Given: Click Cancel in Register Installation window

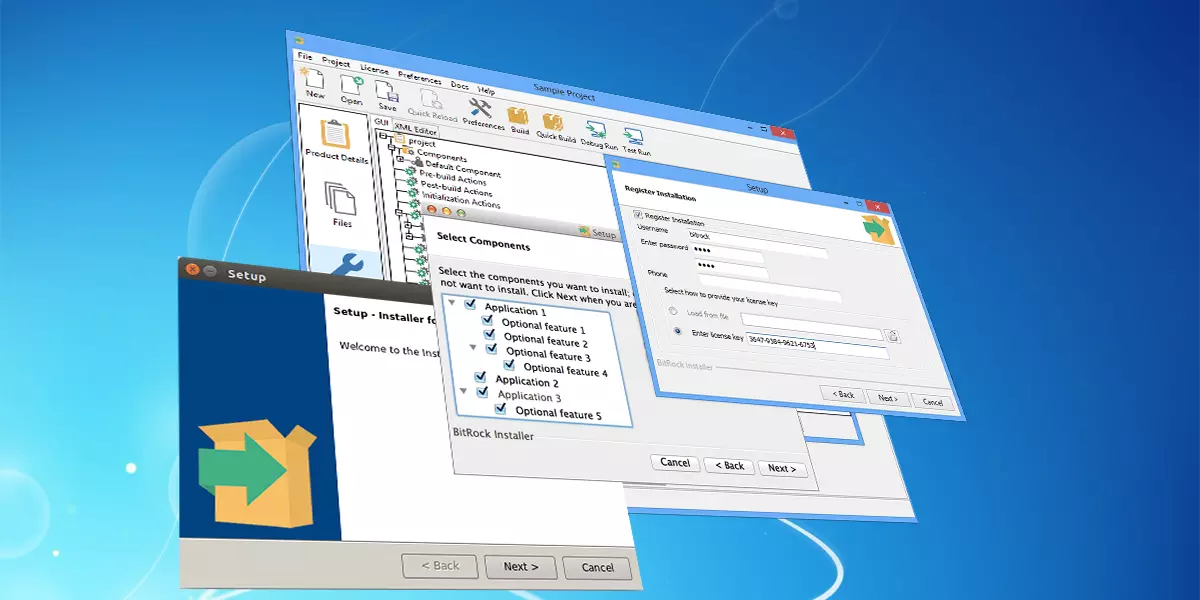Looking at the screenshot, I should [932, 402].
